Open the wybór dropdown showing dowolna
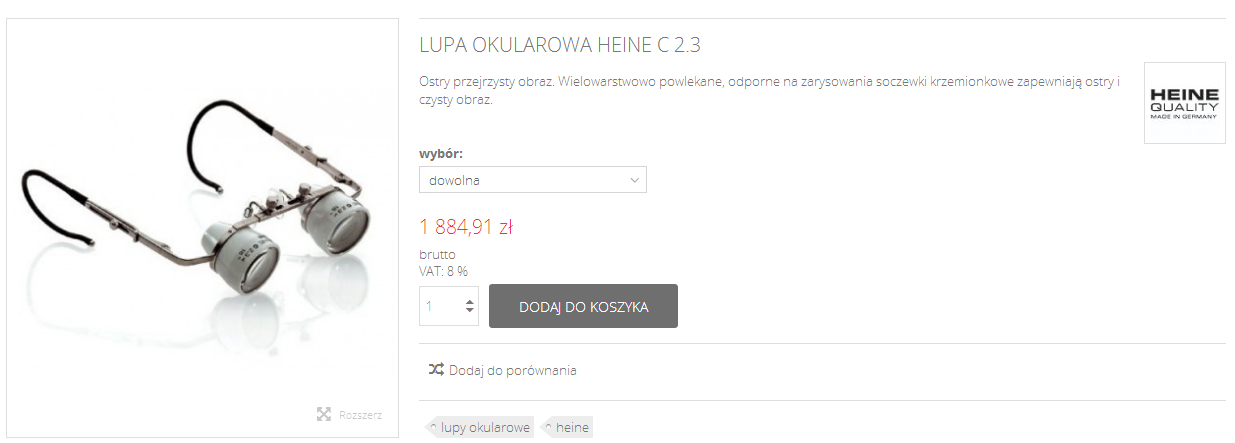The width and height of the screenshot is (1235, 443). 533,180
